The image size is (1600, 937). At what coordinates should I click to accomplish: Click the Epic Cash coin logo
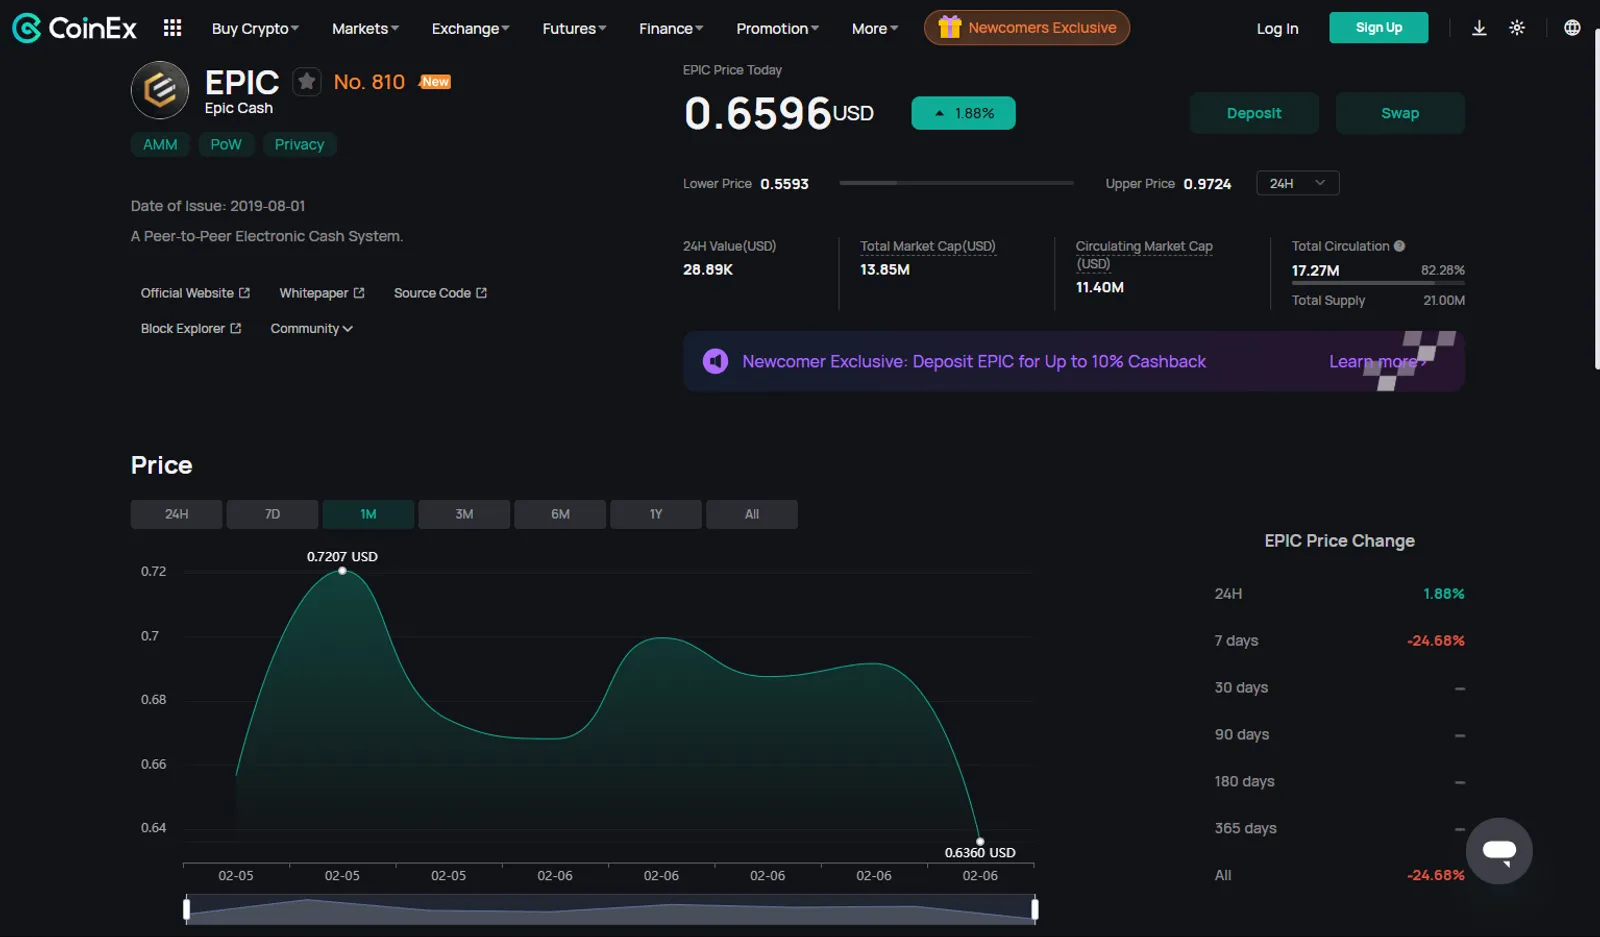(x=160, y=90)
